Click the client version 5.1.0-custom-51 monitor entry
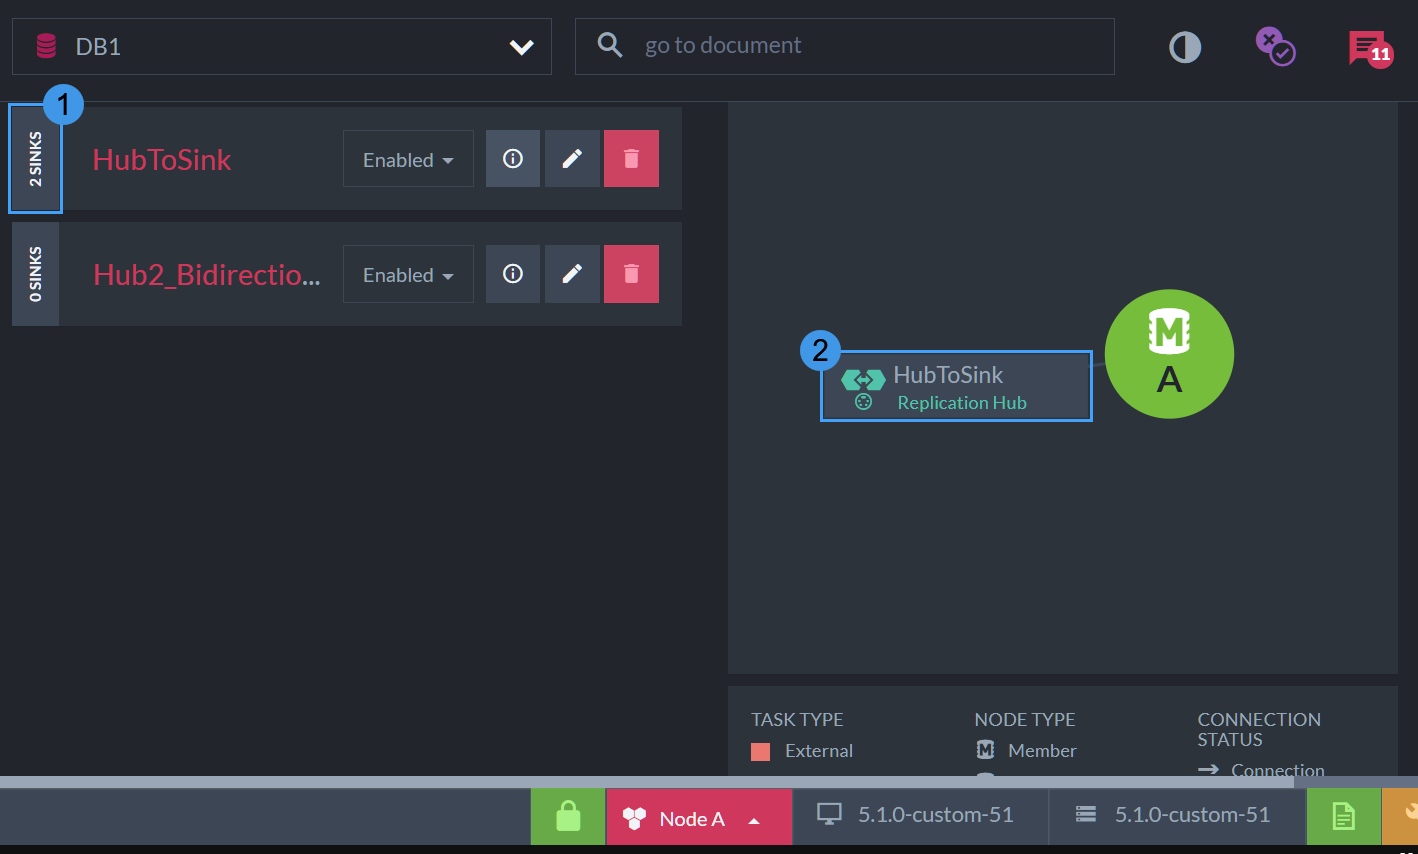 [x=920, y=817]
